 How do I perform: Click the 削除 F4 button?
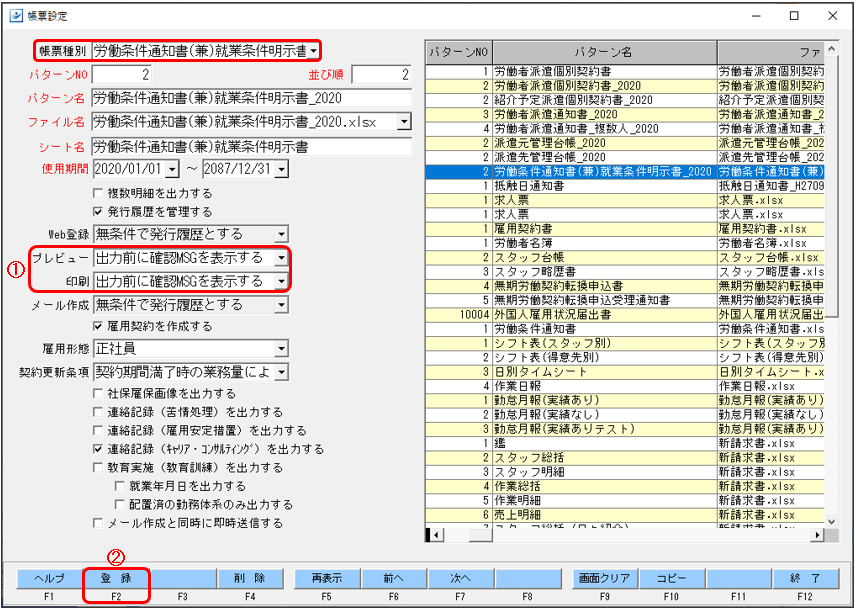click(x=251, y=579)
